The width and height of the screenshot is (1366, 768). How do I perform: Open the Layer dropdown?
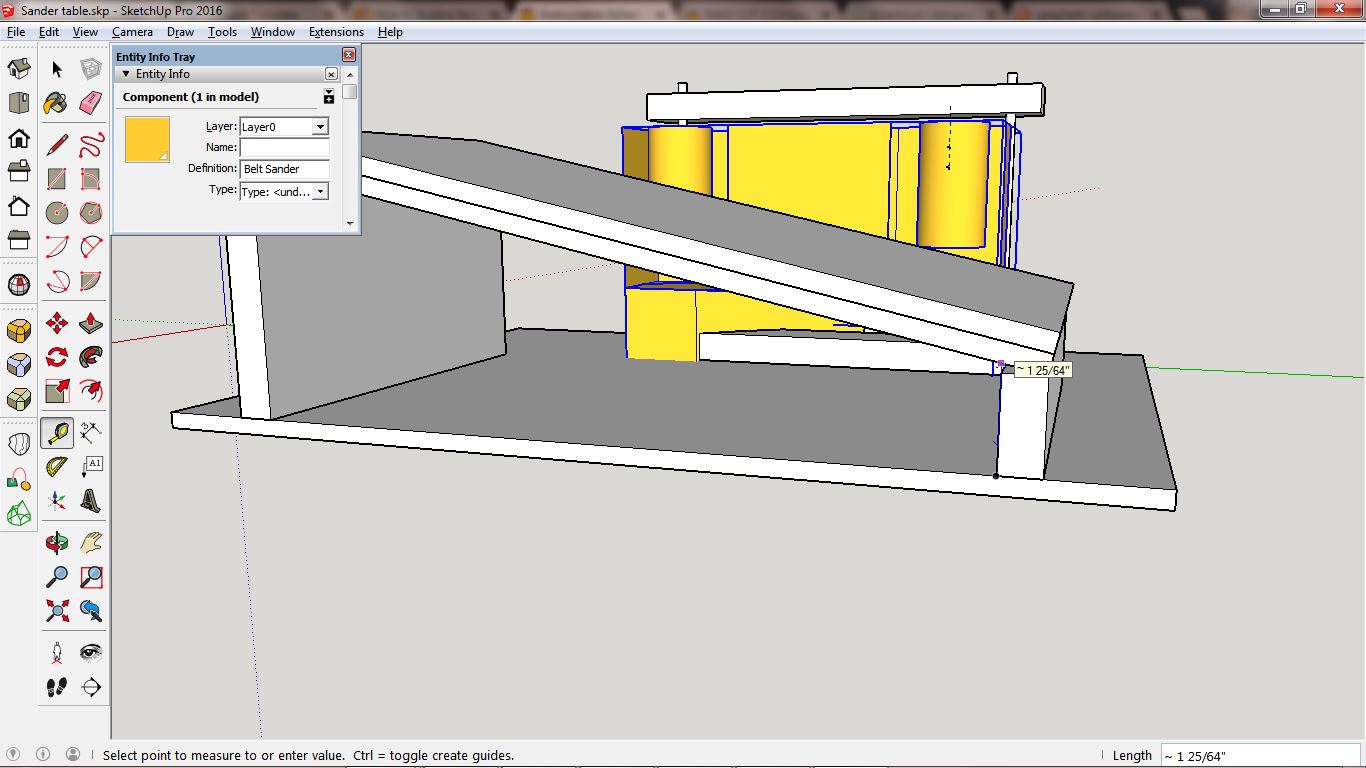[x=320, y=127]
